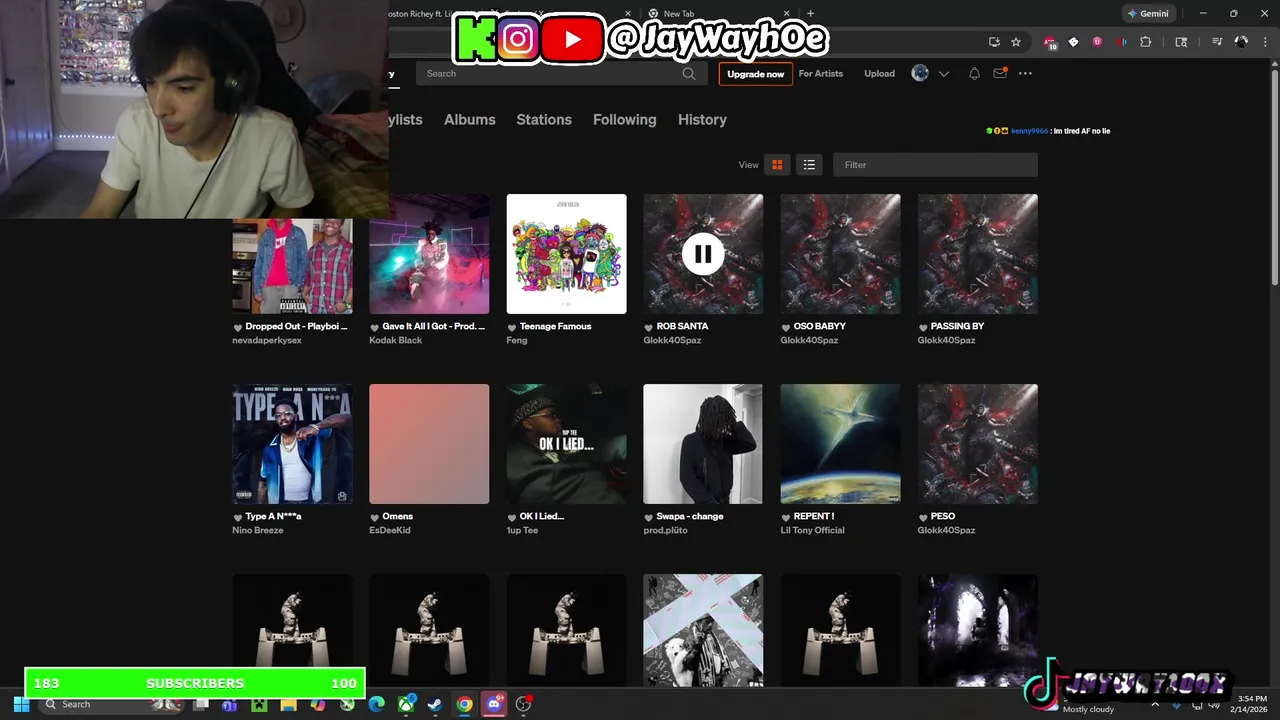This screenshot has width=1280, height=720.
Task: Pause the playing ROB SANTA track
Action: [x=703, y=254]
